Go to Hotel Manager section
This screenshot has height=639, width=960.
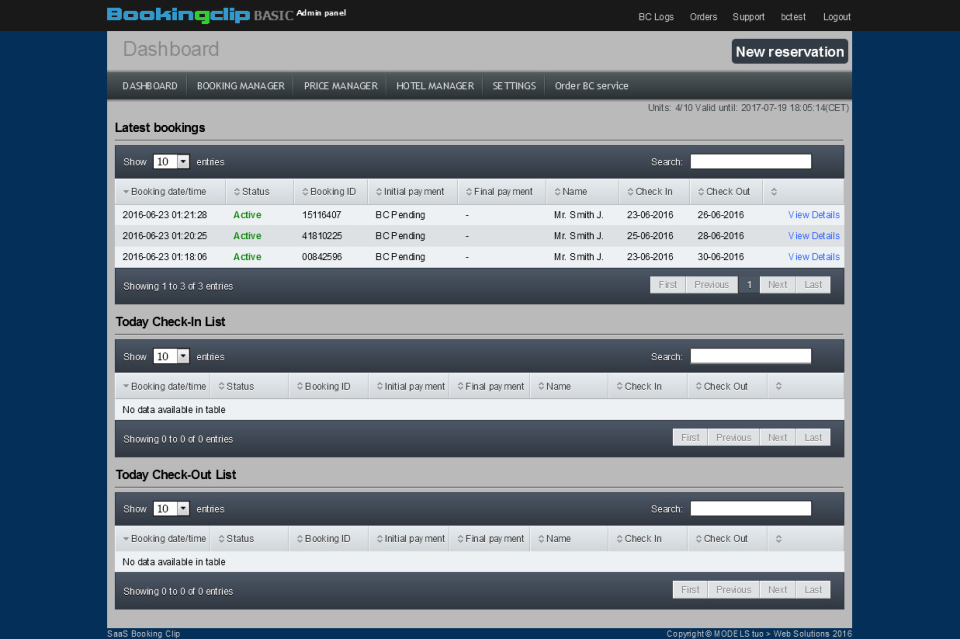pyautogui.click(x=435, y=86)
